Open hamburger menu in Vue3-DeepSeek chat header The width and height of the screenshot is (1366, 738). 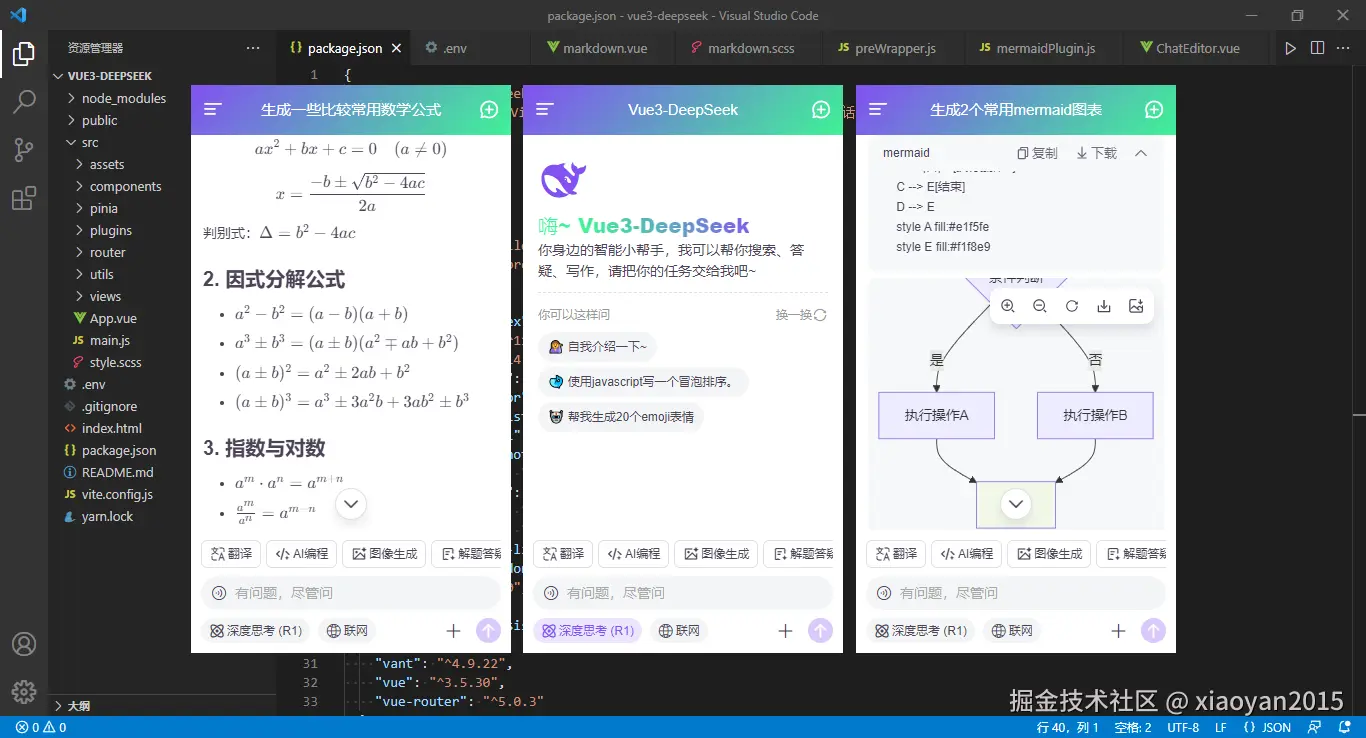[545, 110]
